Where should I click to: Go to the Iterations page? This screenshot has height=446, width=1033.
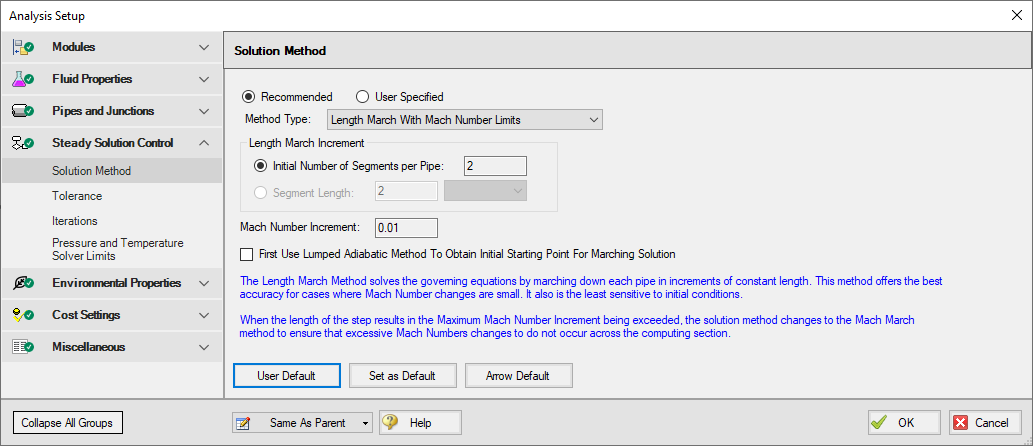point(75,221)
